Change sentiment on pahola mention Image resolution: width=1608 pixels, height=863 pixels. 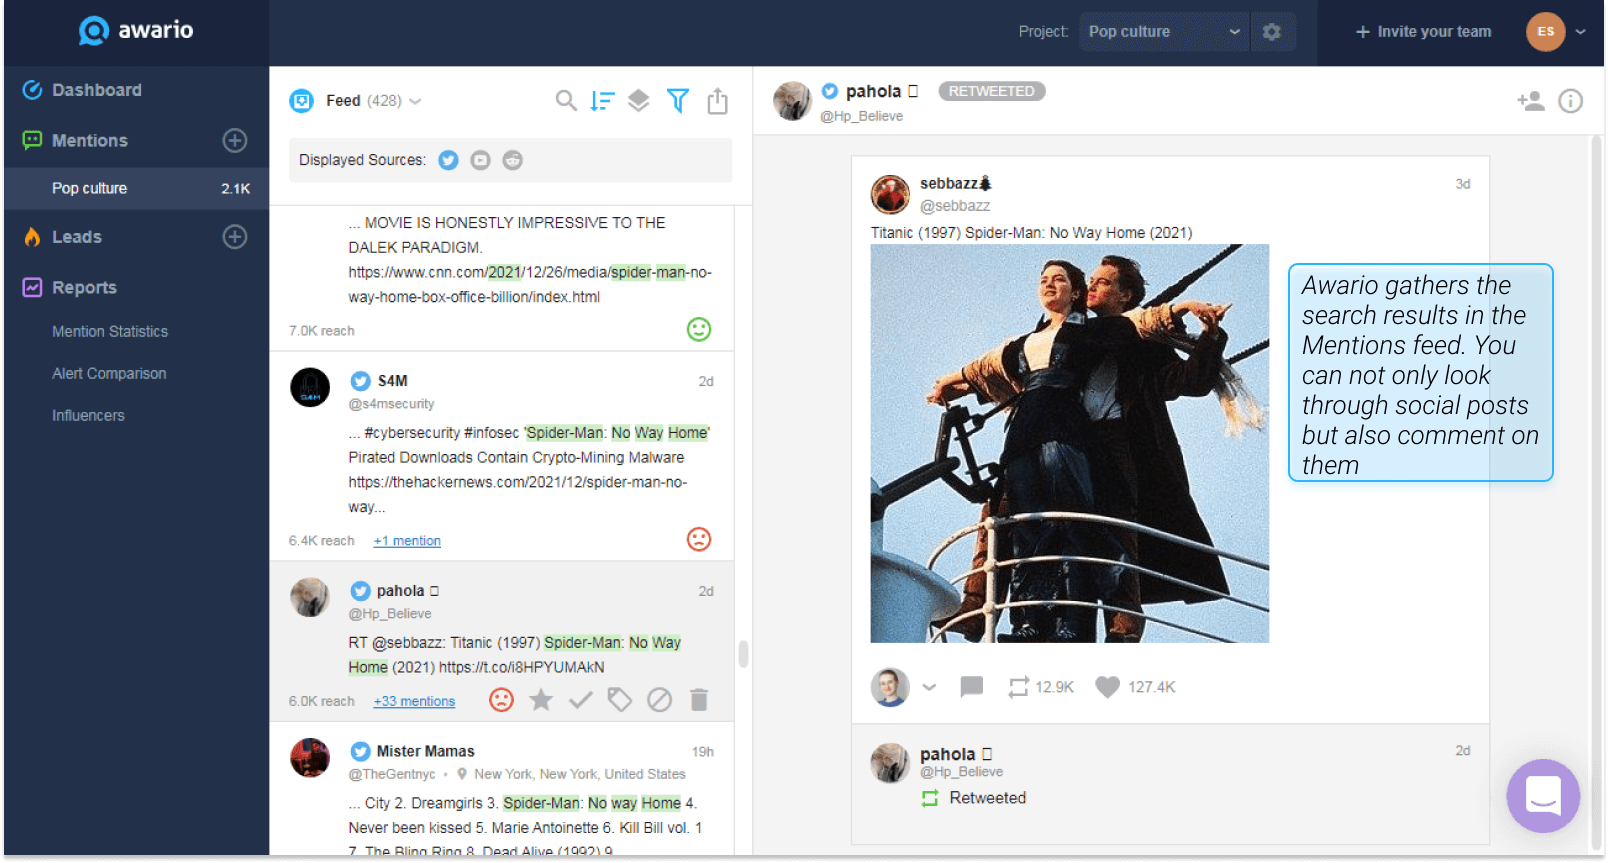pos(502,700)
